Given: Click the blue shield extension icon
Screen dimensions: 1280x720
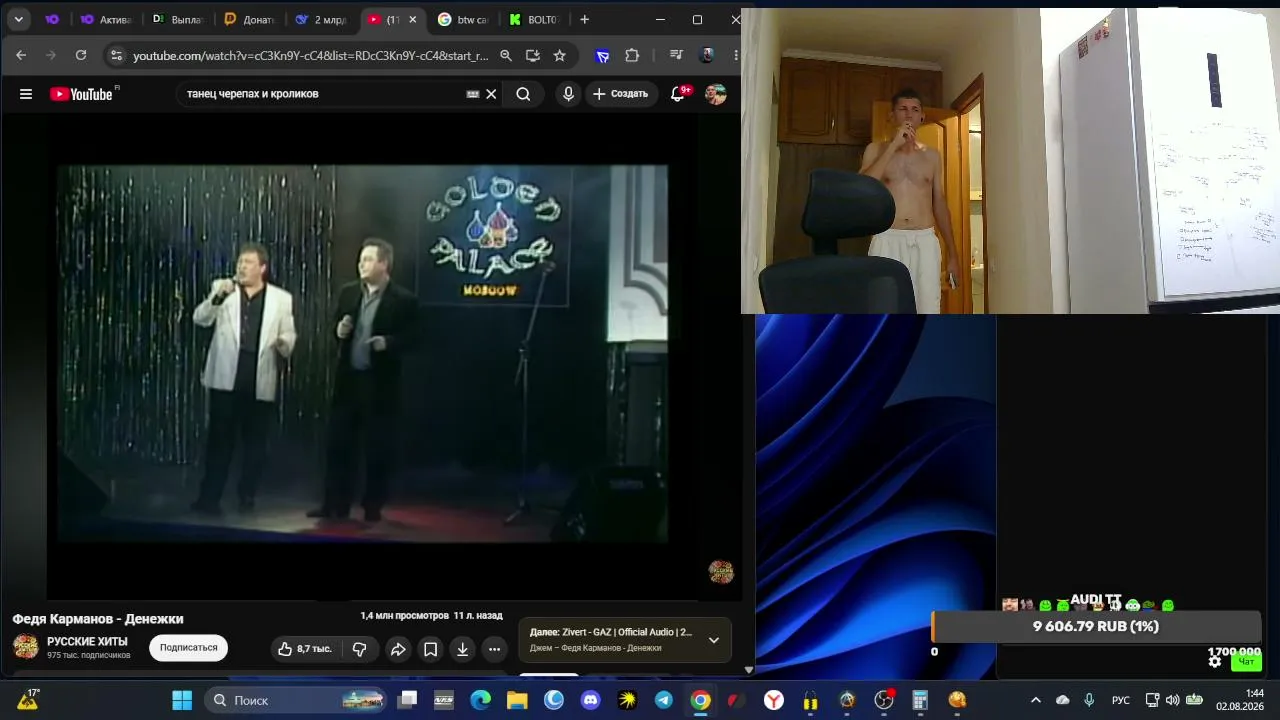Looking at the screenshot, I should click(x=602, y=56).
